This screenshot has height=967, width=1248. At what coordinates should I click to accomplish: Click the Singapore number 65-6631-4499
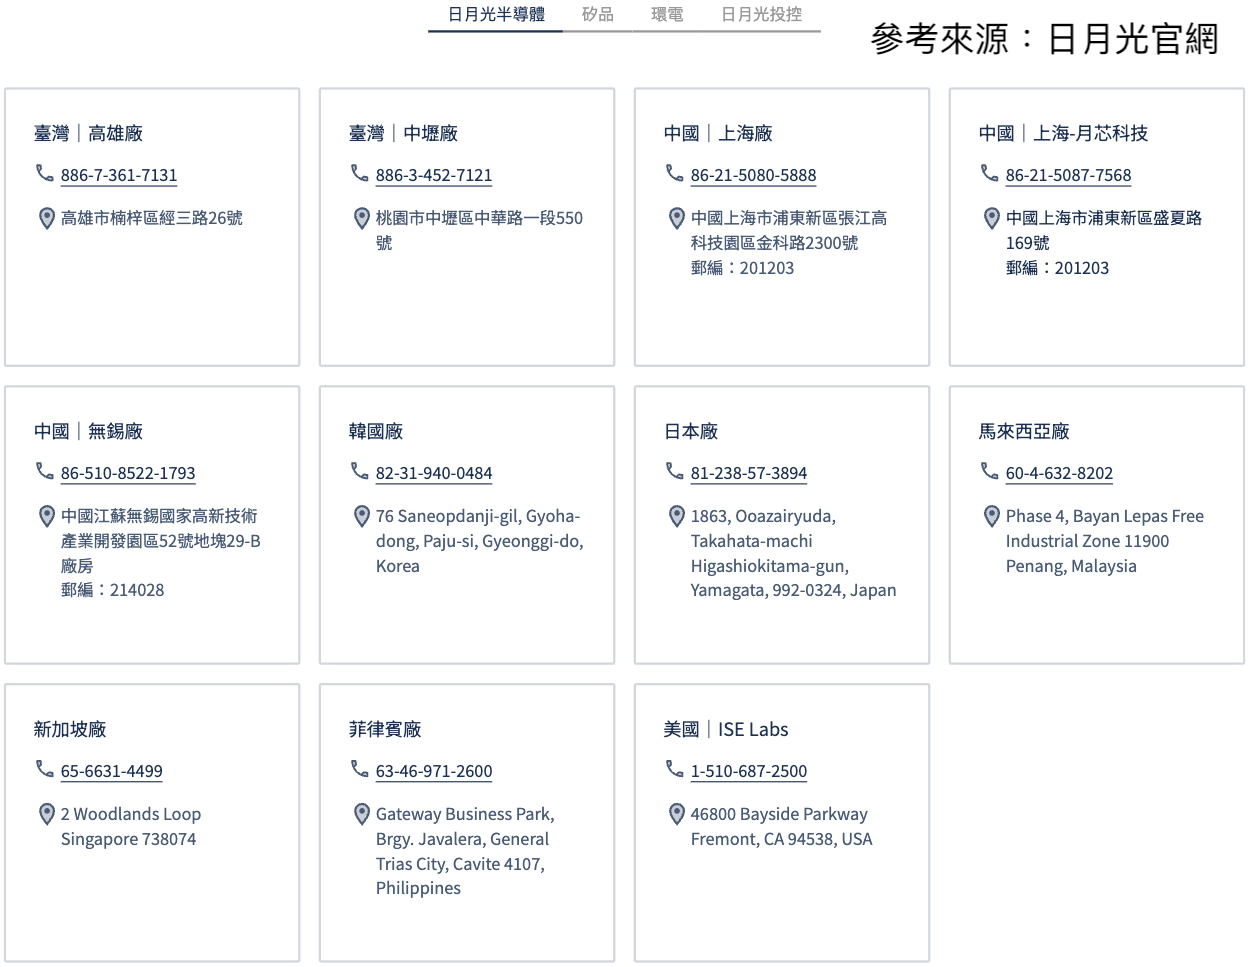click(x=112, y=771)
